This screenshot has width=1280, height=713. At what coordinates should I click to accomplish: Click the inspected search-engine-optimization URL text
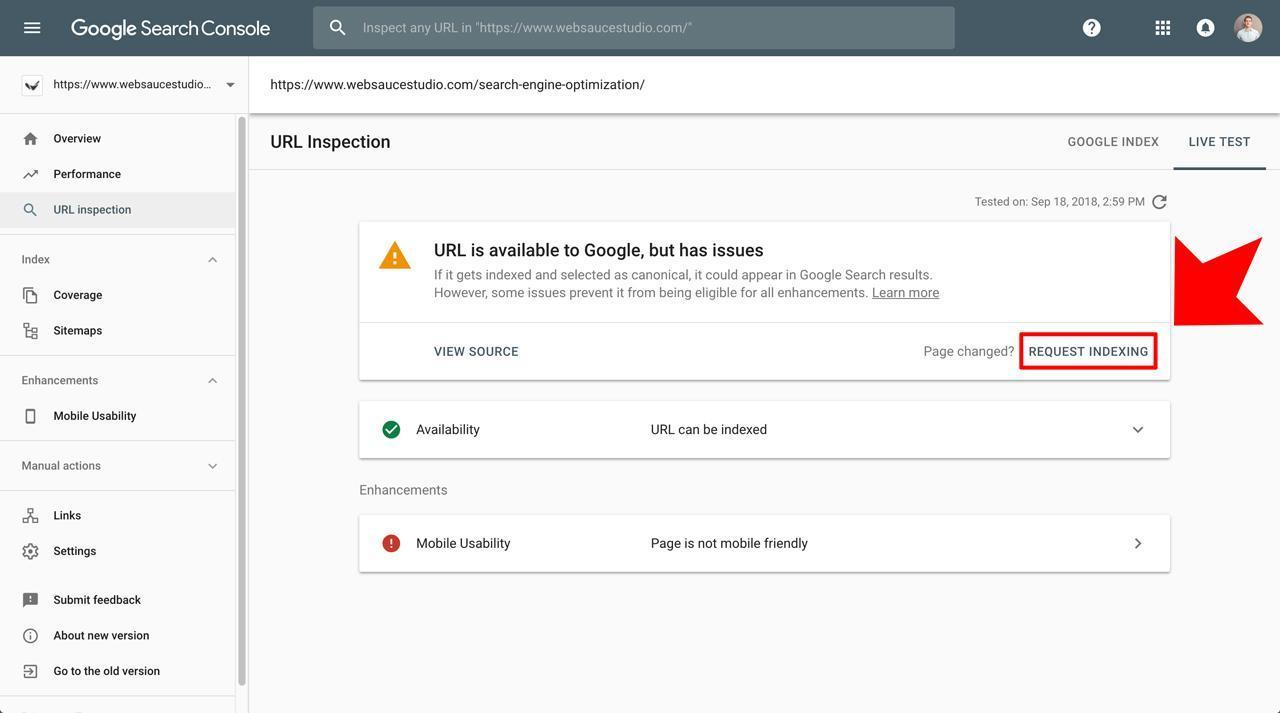457,85
